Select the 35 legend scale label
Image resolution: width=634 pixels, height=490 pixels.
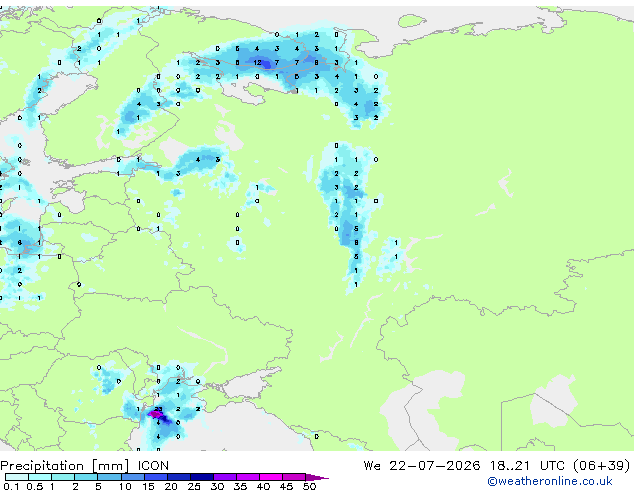pyautogui.click(x=240, y=486)
